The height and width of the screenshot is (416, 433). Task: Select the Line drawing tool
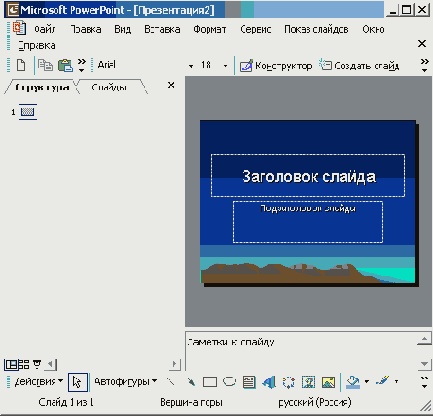coord(171,382)
